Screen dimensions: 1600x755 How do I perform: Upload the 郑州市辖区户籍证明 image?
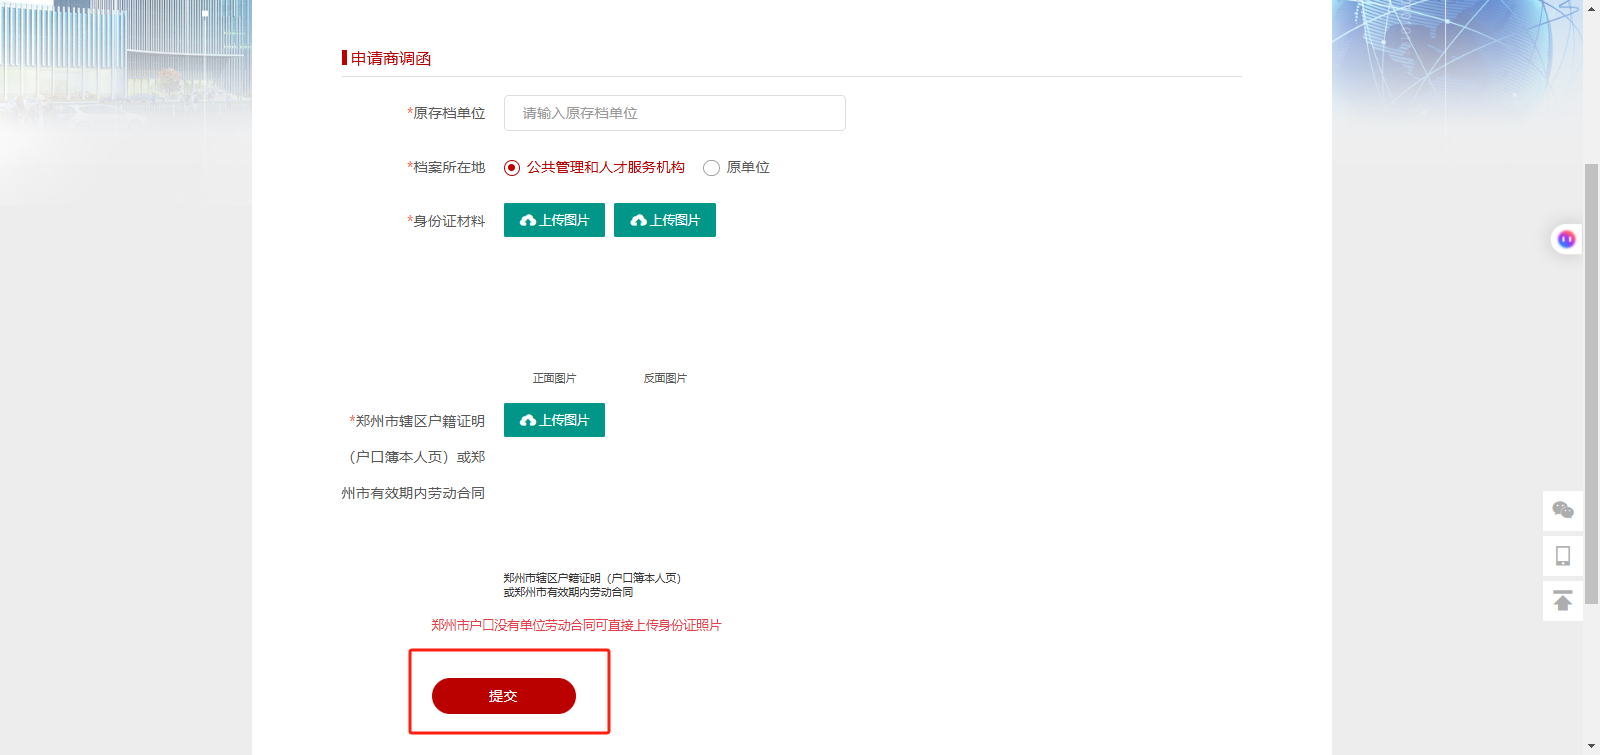554,420
